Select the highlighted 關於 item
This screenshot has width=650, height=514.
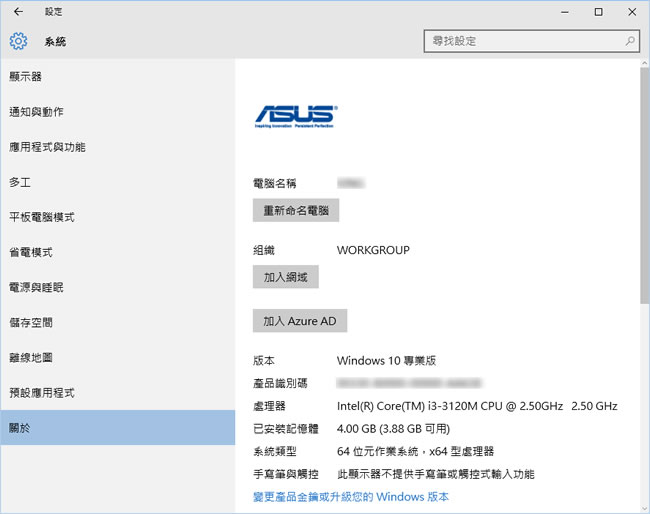118,428
